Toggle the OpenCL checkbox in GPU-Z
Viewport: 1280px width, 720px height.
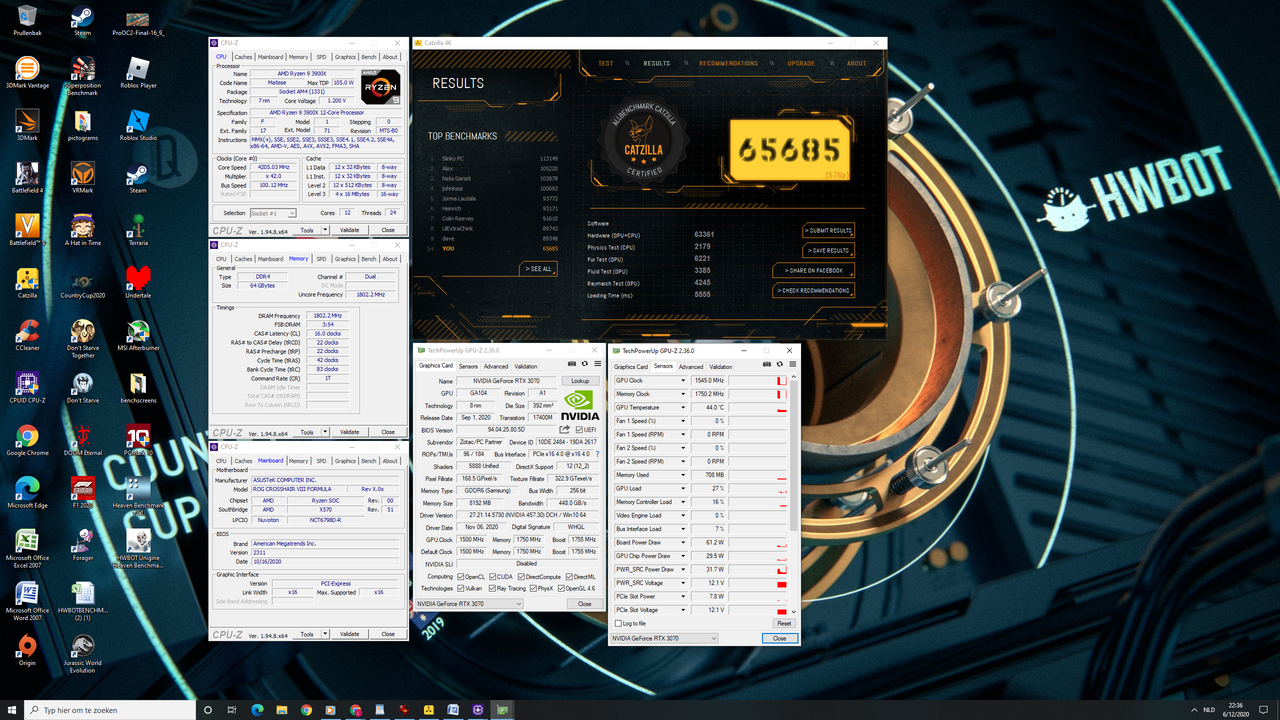[x=461, y=577]
